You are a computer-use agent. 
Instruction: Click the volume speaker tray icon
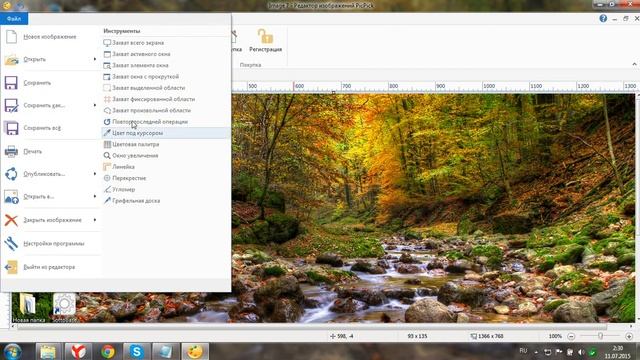click(581, 352)
